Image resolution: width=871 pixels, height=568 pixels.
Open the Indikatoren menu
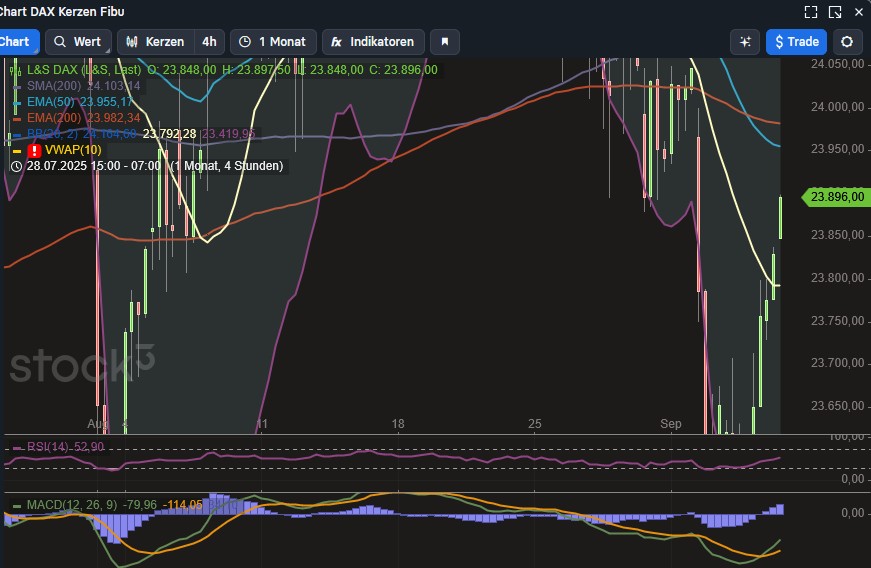[x=373, y=42]
